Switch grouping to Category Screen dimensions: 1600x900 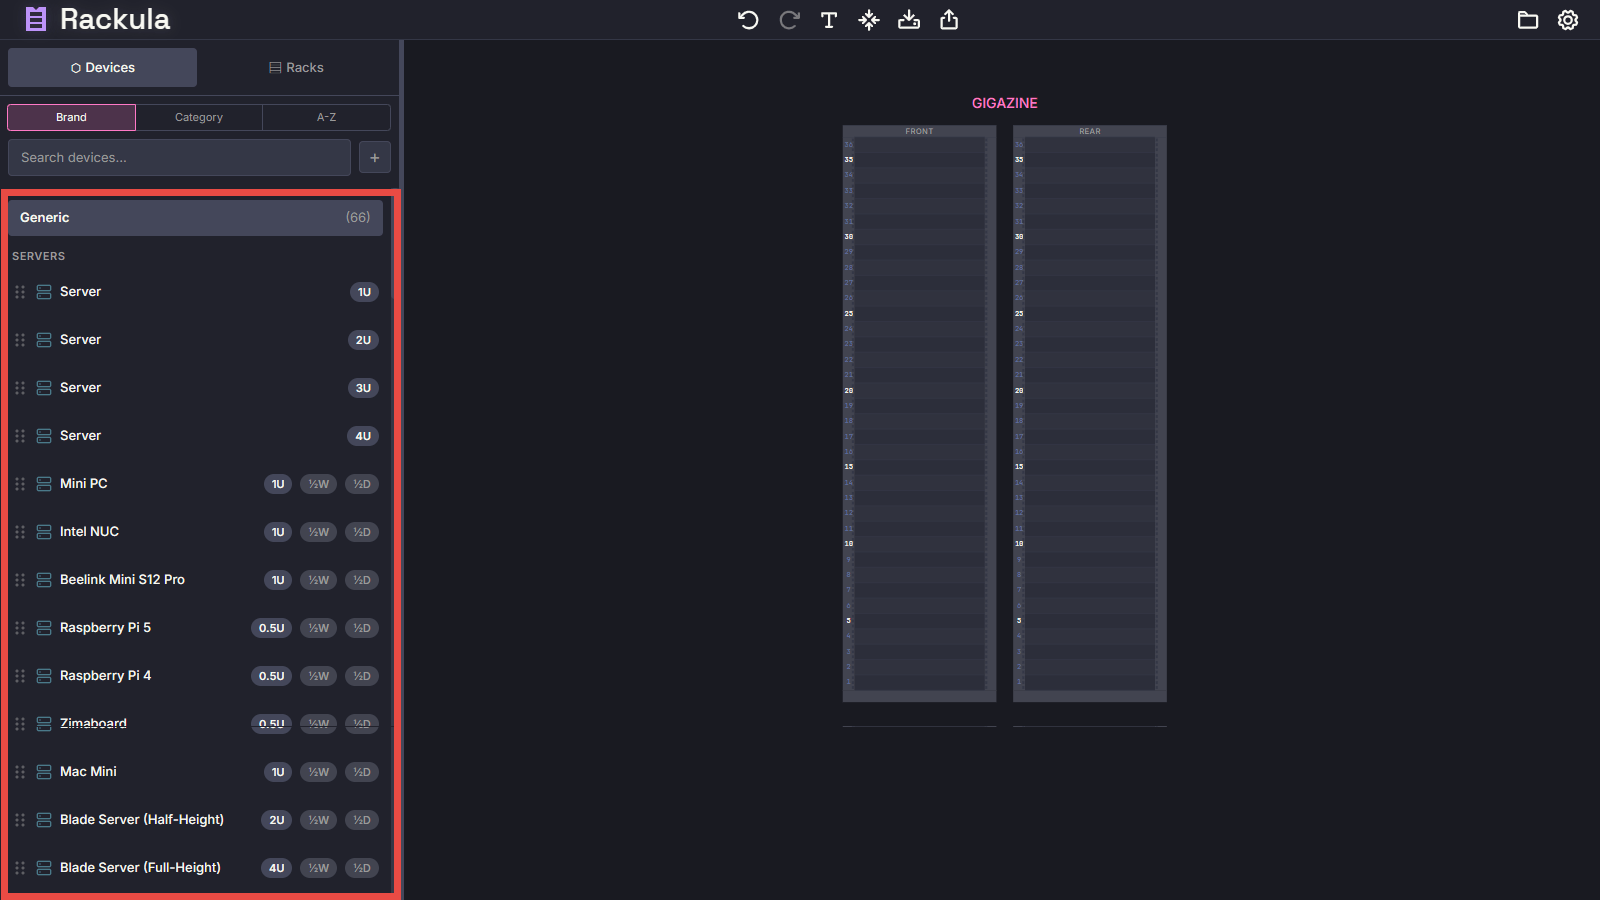(x=199, y=118)
